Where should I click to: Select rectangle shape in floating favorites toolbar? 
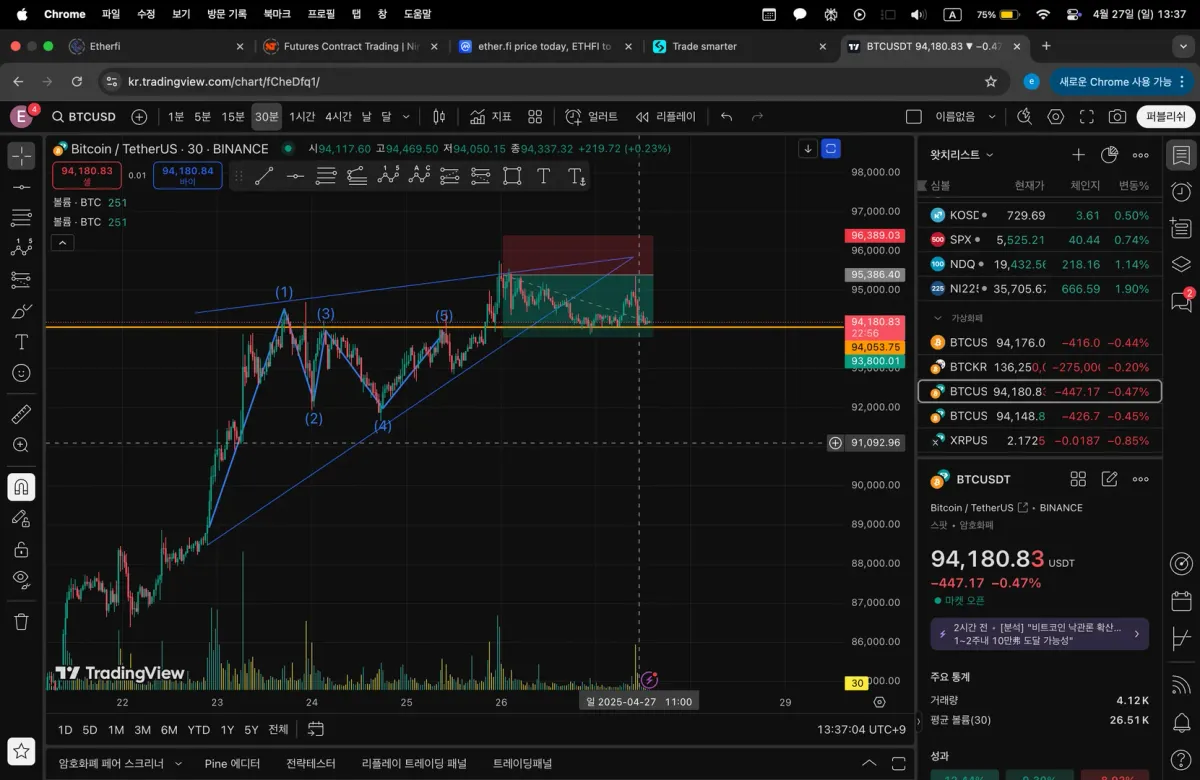click(512, 177)
